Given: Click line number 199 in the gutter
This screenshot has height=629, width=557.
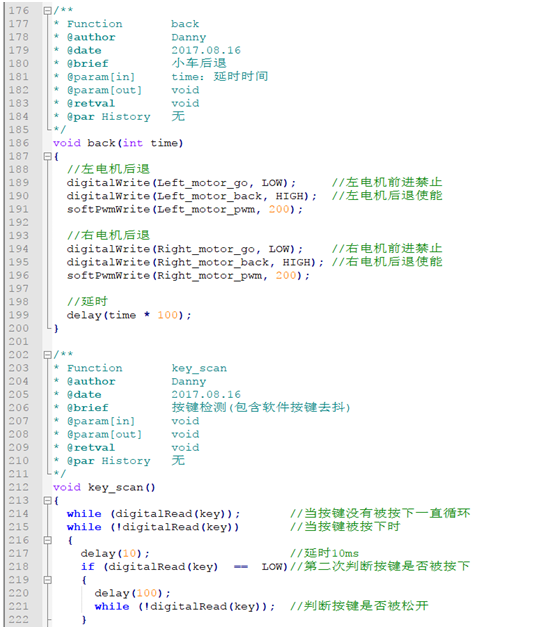Looking at the screenshot, I should point(19,315).
